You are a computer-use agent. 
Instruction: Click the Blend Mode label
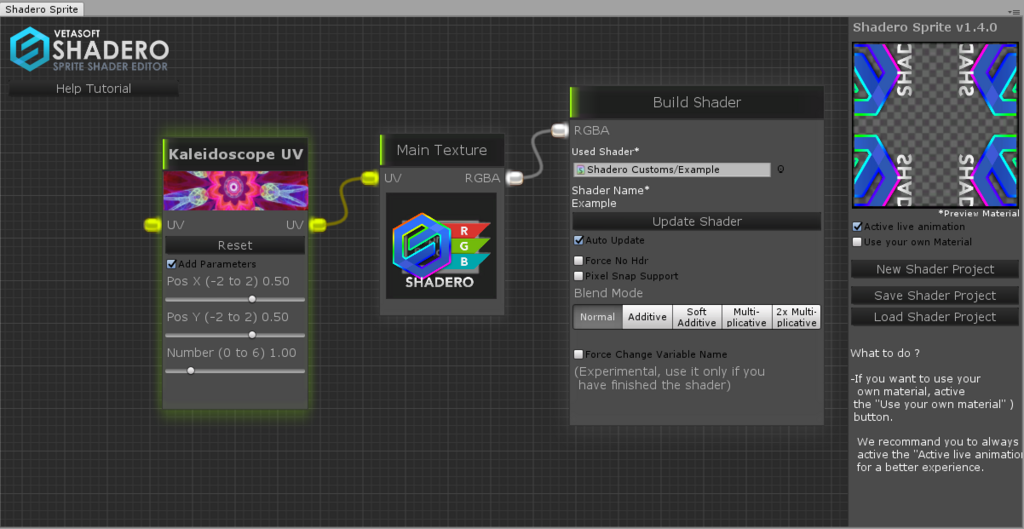(608, 293)
